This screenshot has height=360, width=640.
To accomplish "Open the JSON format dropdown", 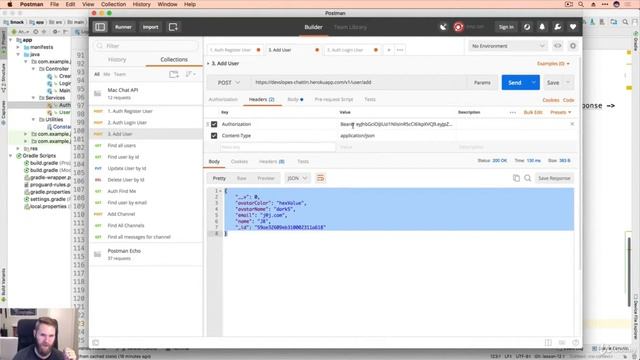I will (x=297, y=178).
